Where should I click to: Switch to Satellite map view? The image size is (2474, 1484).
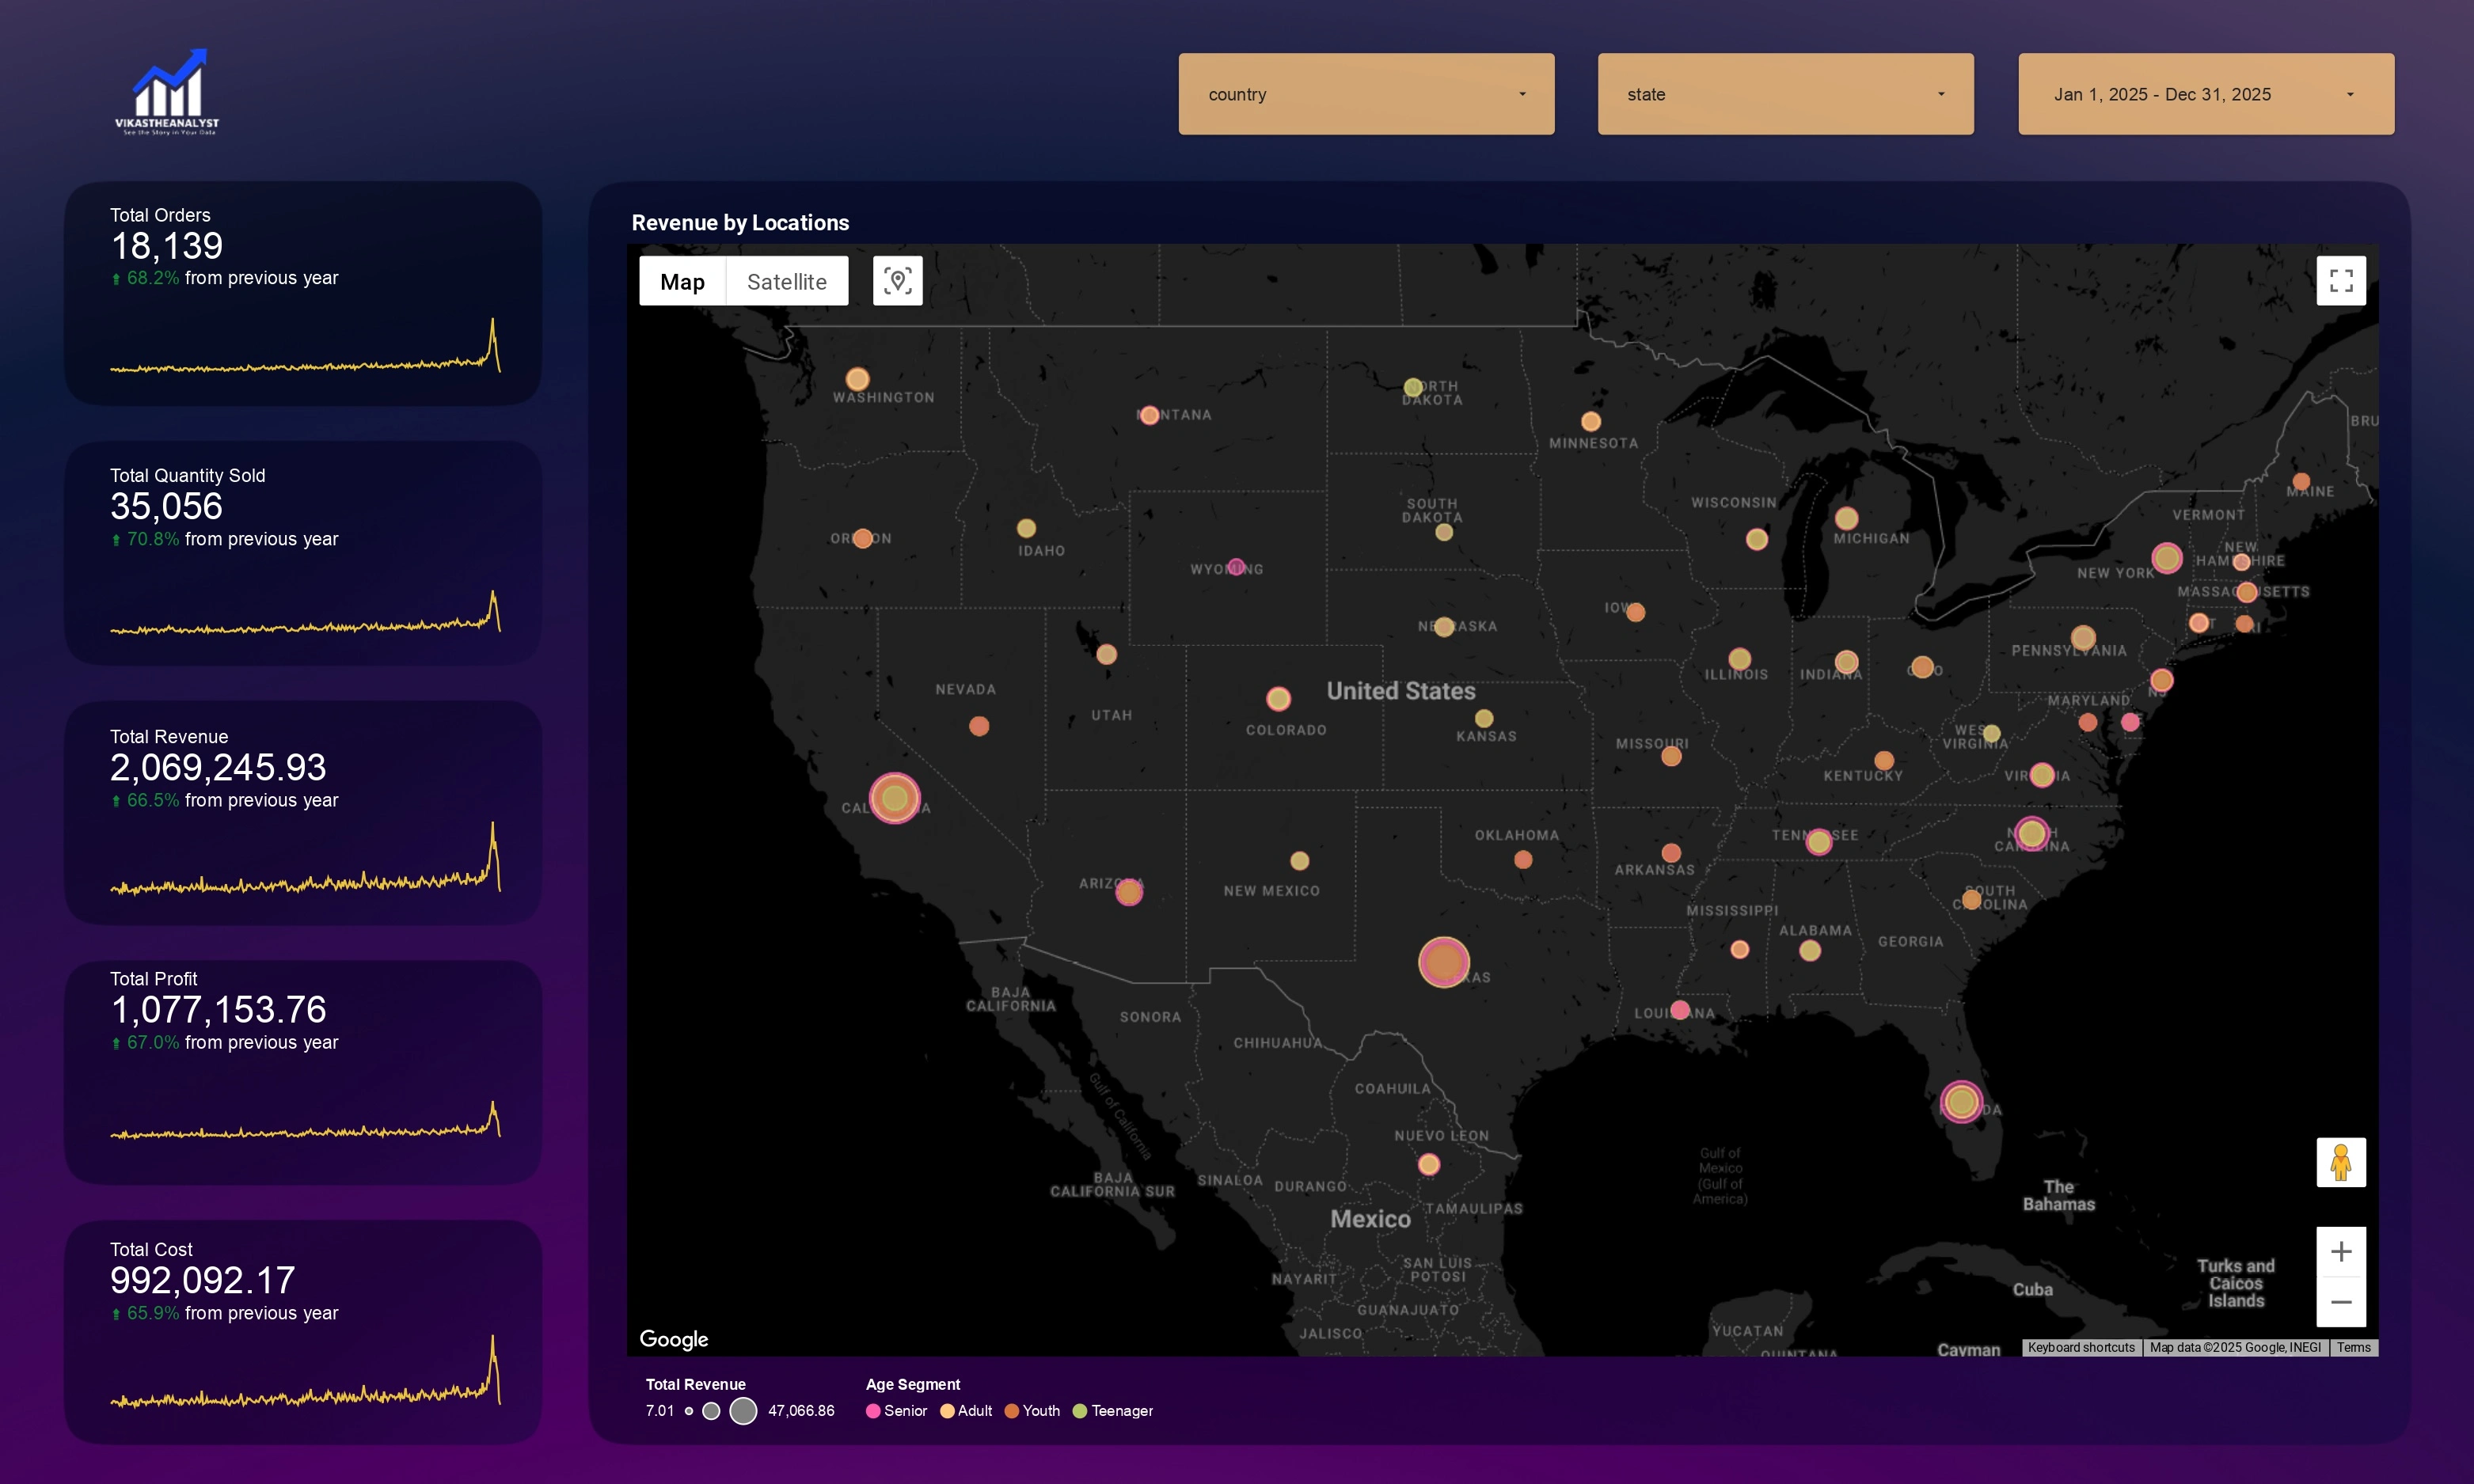point(786,282)
